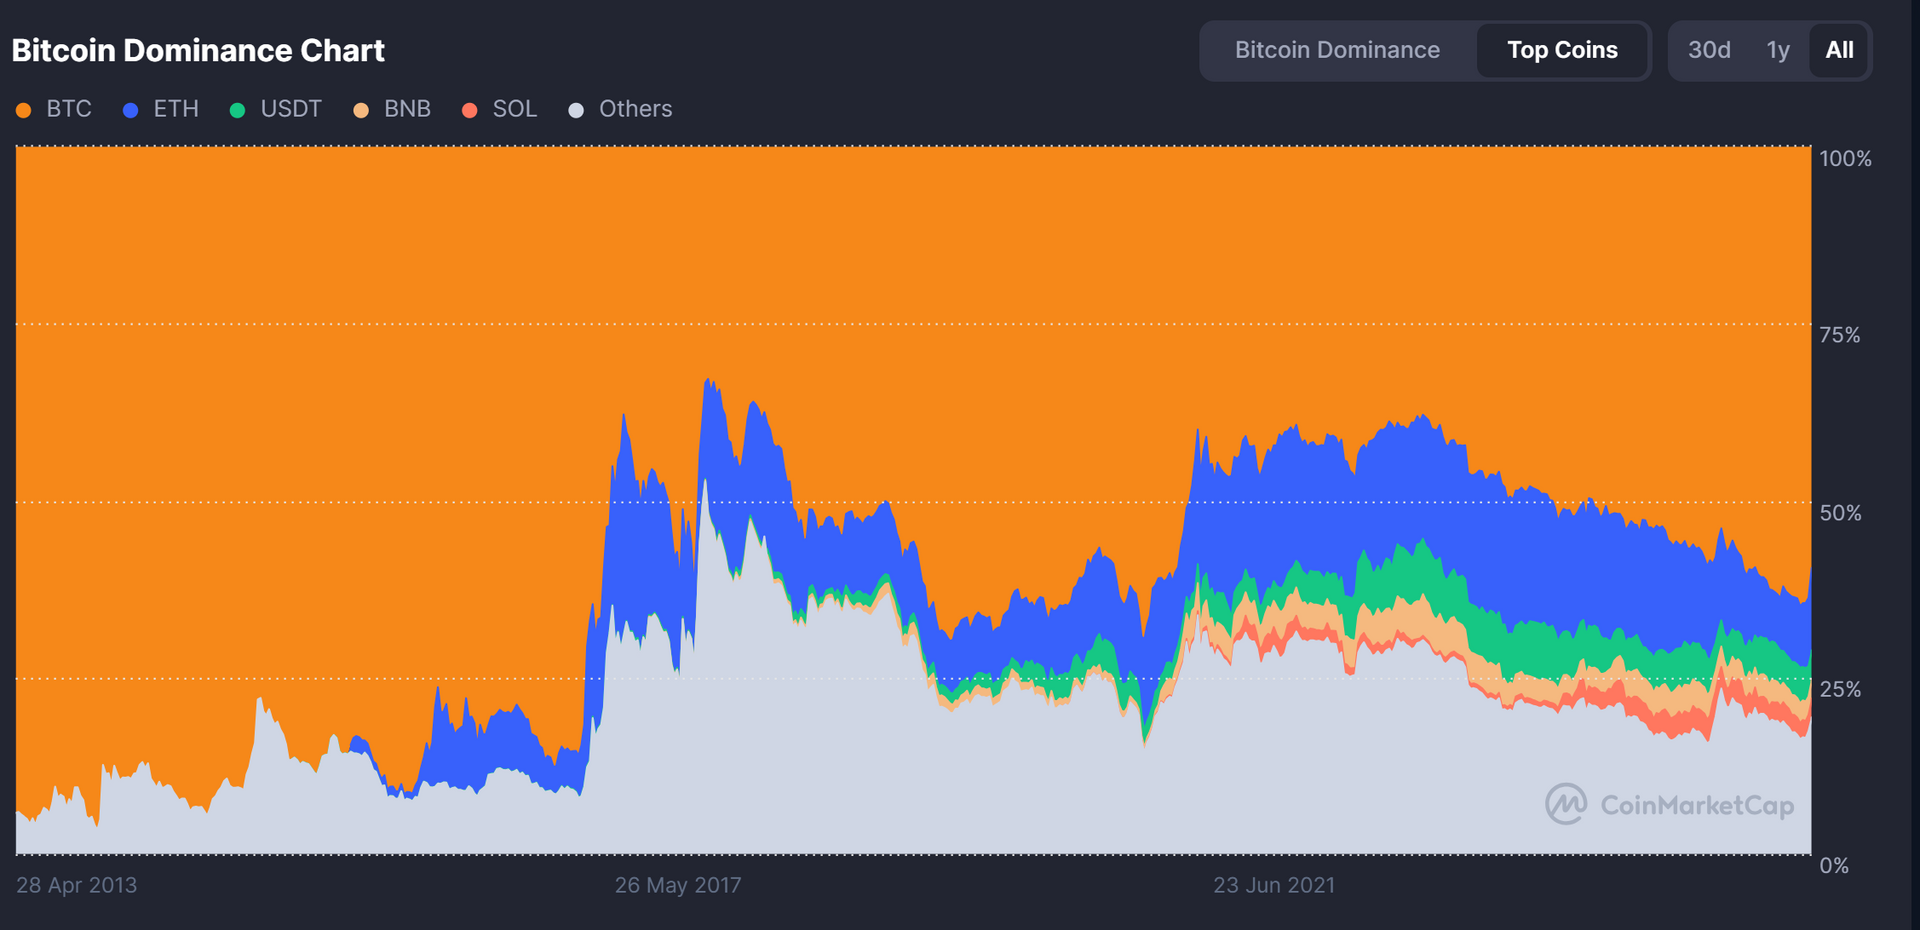
Task: Click the green USDT legend dot
Action: click(237, 110)
